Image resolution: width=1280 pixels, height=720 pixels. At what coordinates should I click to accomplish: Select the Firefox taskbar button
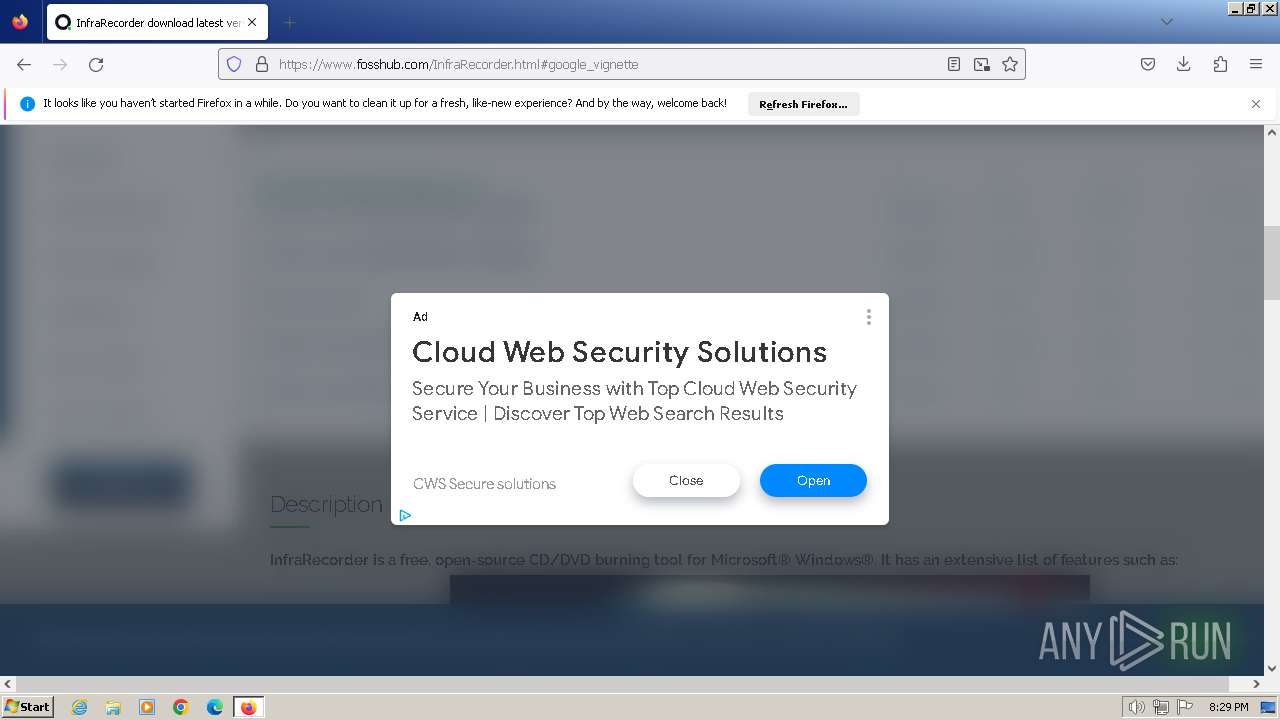(248, 707)
